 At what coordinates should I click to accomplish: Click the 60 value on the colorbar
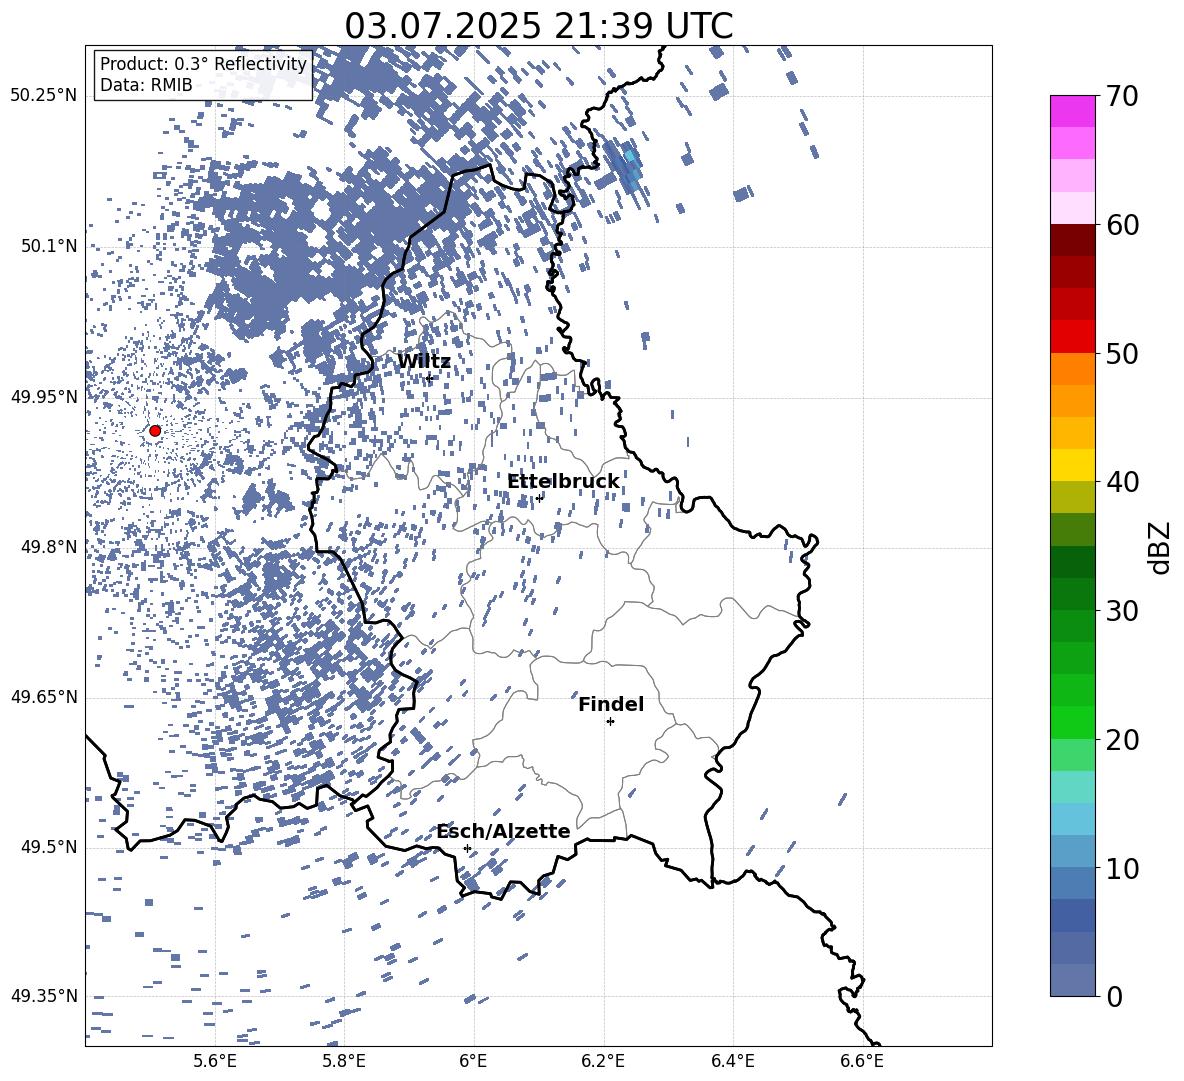coord(1122,225)
